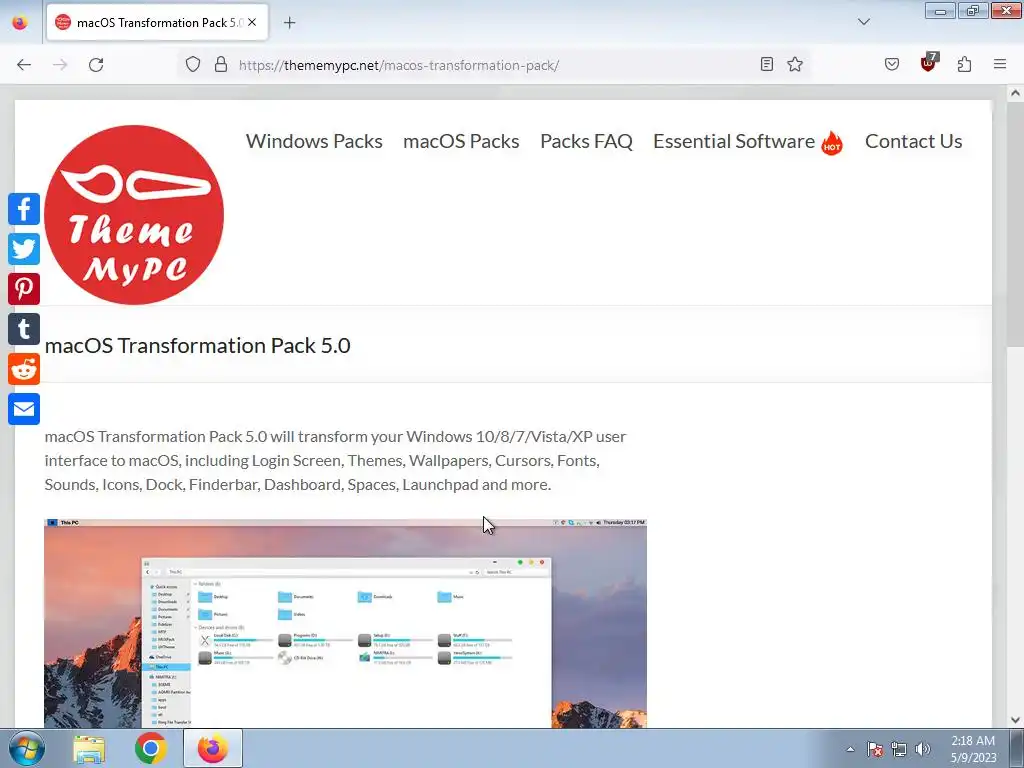Click the vertical scrollbar thumb

pyautogui.click(x=1015, y=223)
